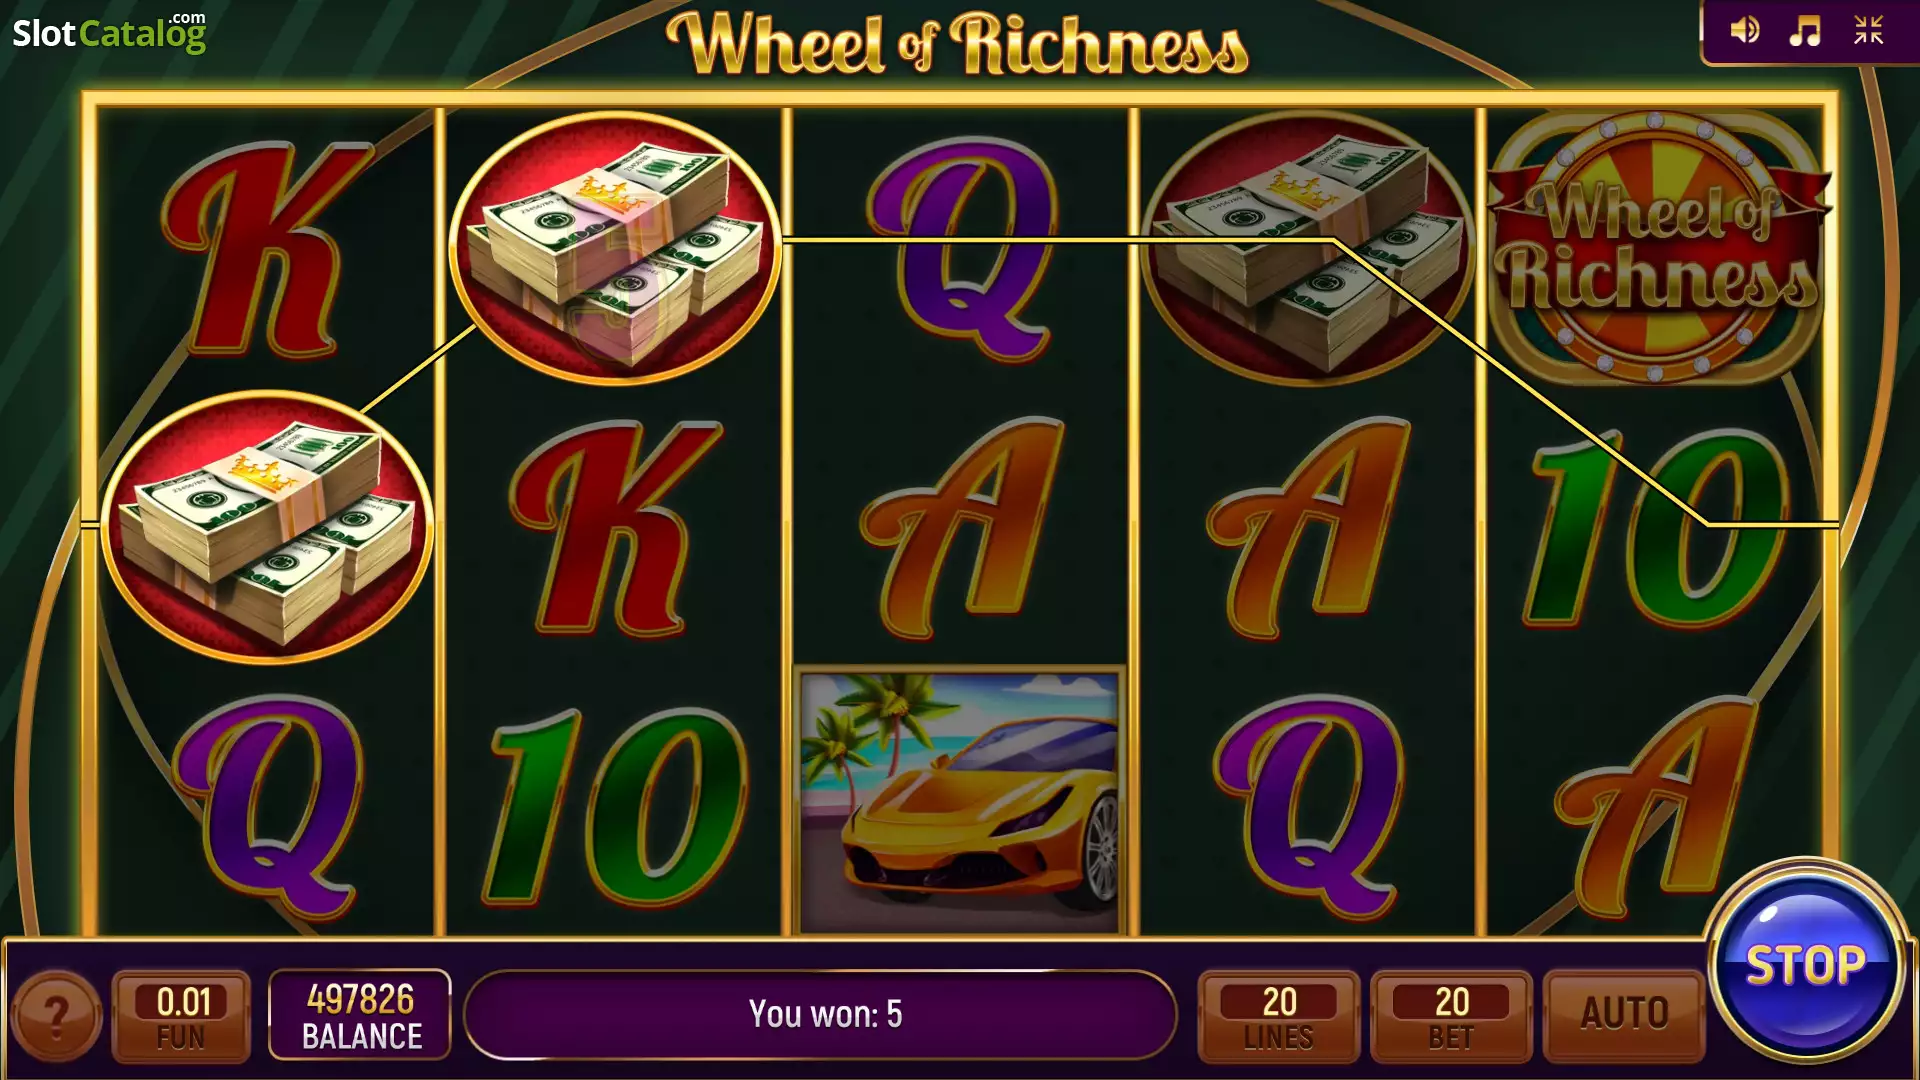Click the money stack symbol on fourth reel
Screen dimensions: 1920x1080
1308,247
